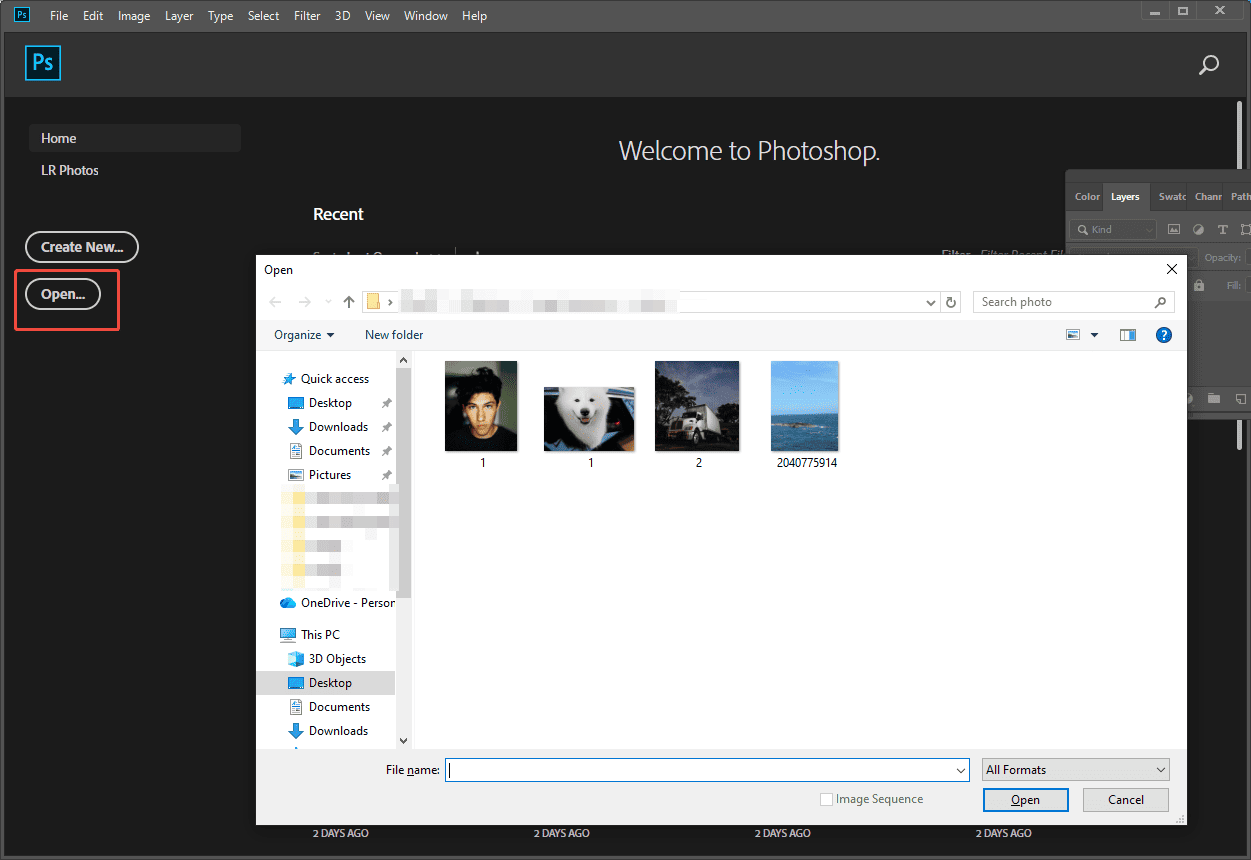Open the Filter menu
The height and width of the screenshot is (860, 1251).
(x=306, y=15)
